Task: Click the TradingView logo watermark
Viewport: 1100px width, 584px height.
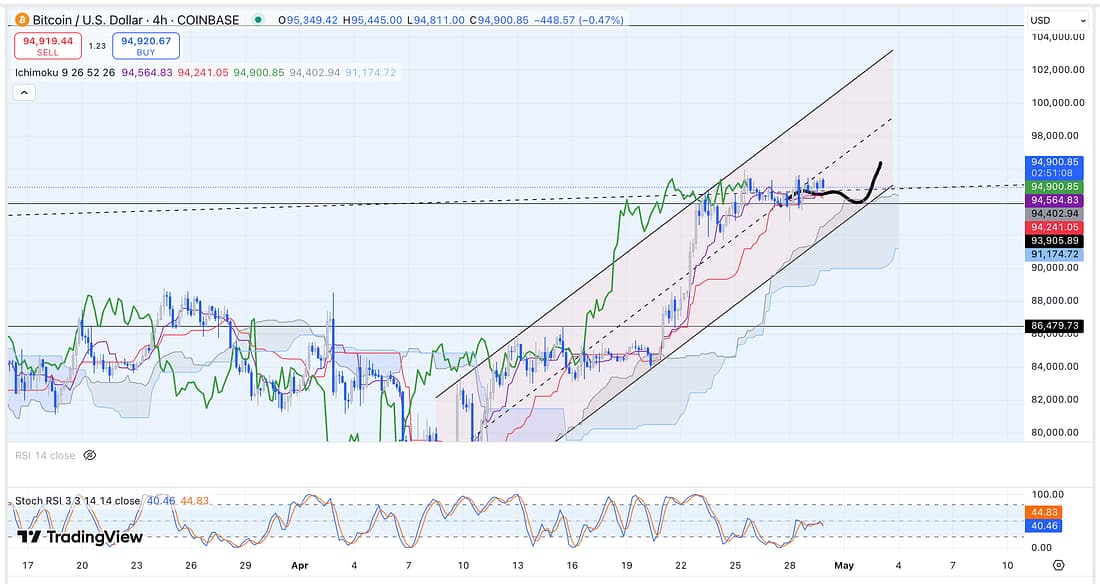Action: pyautogui.click(x=80, y=537)
